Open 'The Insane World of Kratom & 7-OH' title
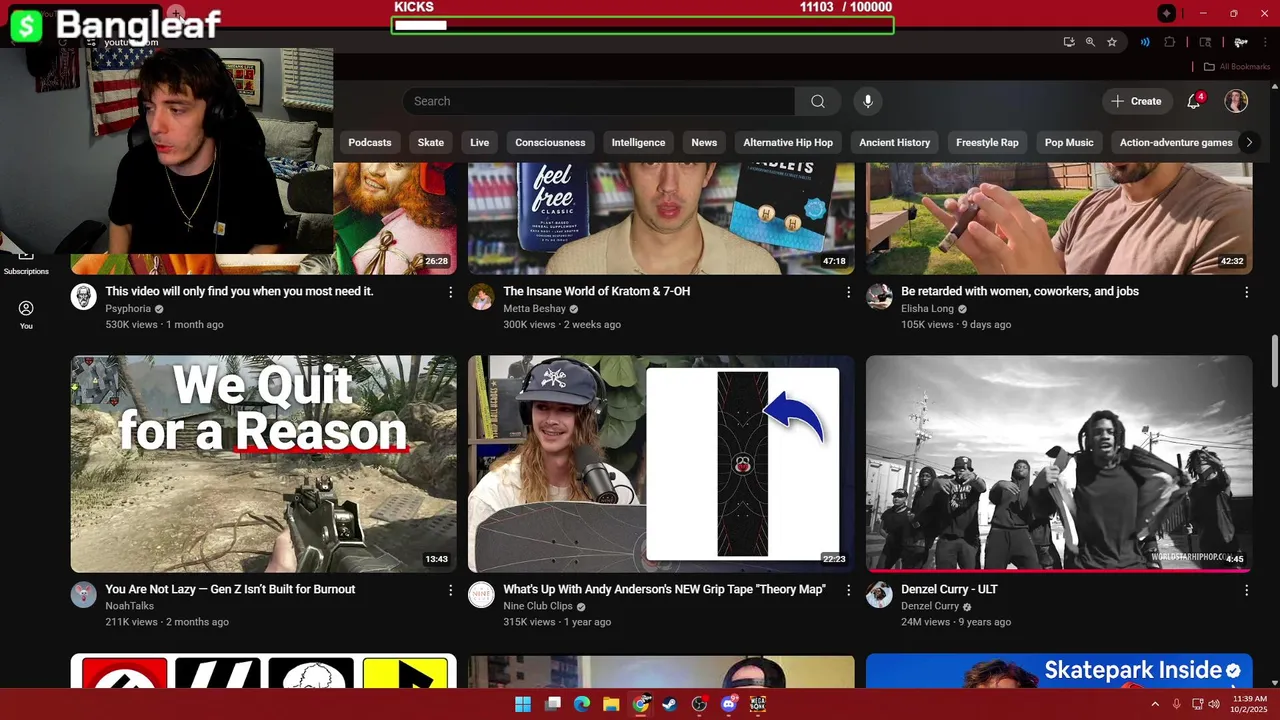Screen dimensions: 1280x720 pos(596,292)
